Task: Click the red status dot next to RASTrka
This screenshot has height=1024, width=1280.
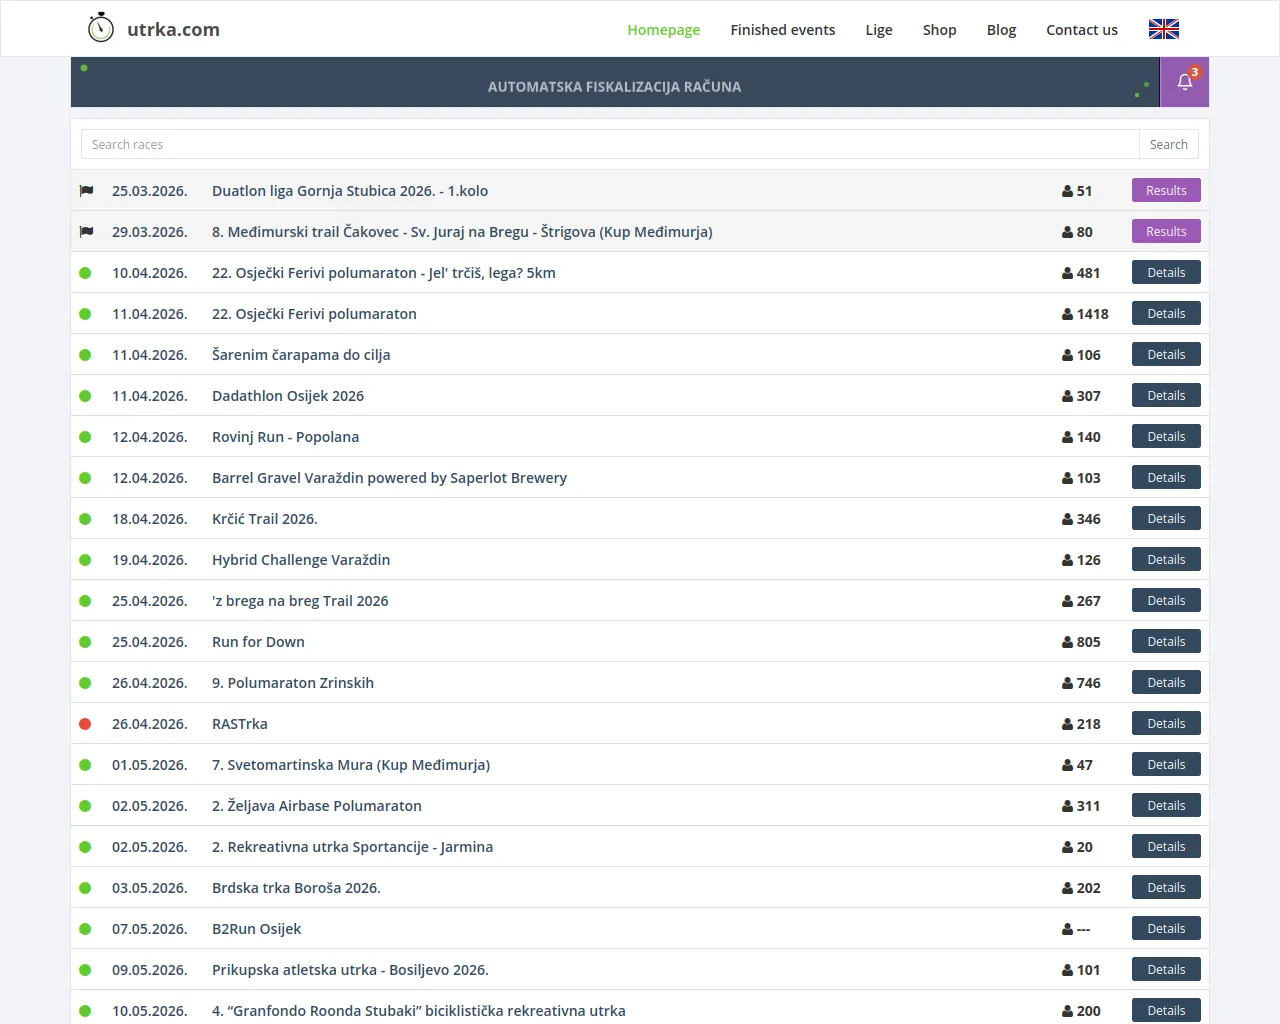Action: pos(85,723)
